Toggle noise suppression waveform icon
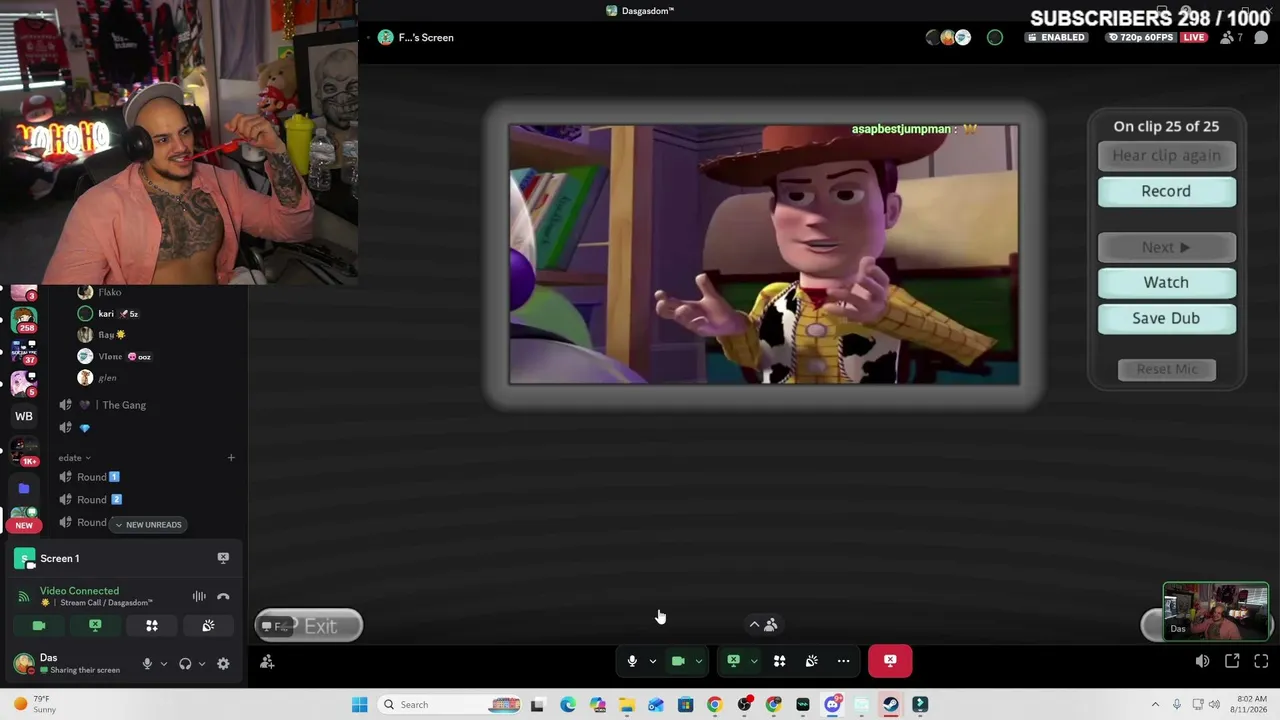1280x720 pixels. (199, 597)
